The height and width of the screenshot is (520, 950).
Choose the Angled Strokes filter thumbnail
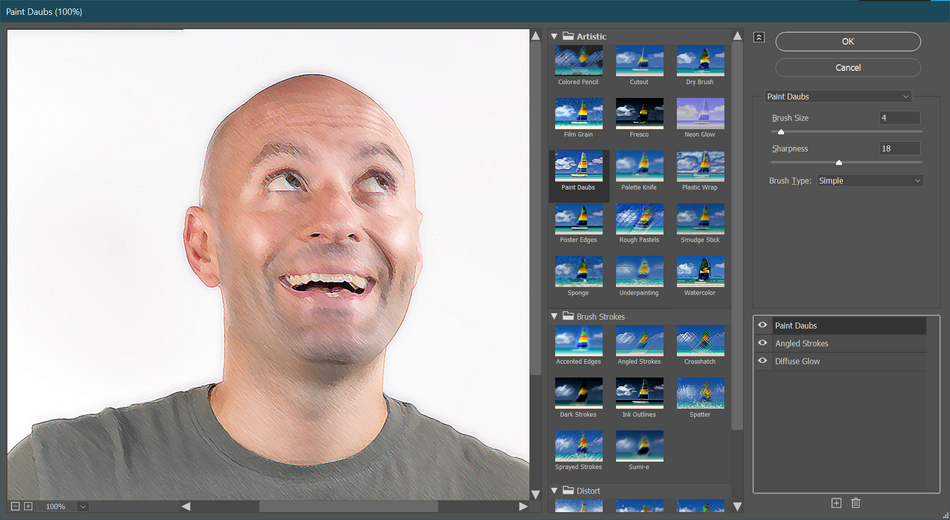click(x=639, y=341)
